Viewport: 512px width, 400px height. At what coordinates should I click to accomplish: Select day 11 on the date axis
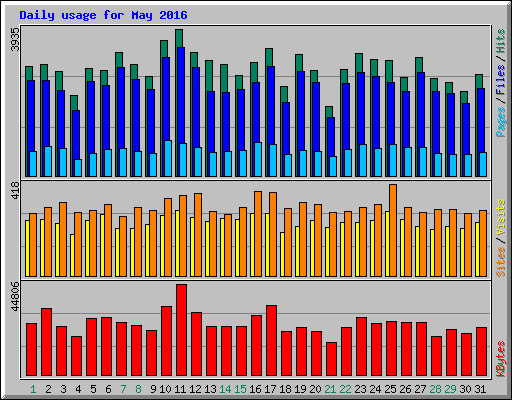[x=180, y=389]
